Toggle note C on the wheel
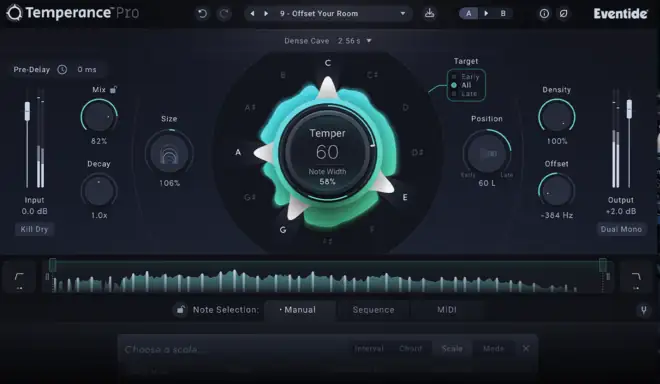 point(328,63)
